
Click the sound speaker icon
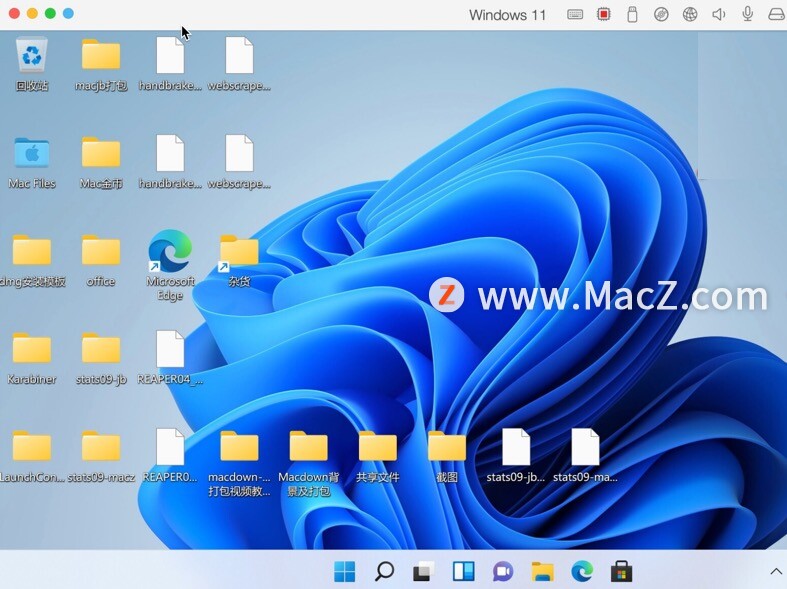(x=719, y=15)
